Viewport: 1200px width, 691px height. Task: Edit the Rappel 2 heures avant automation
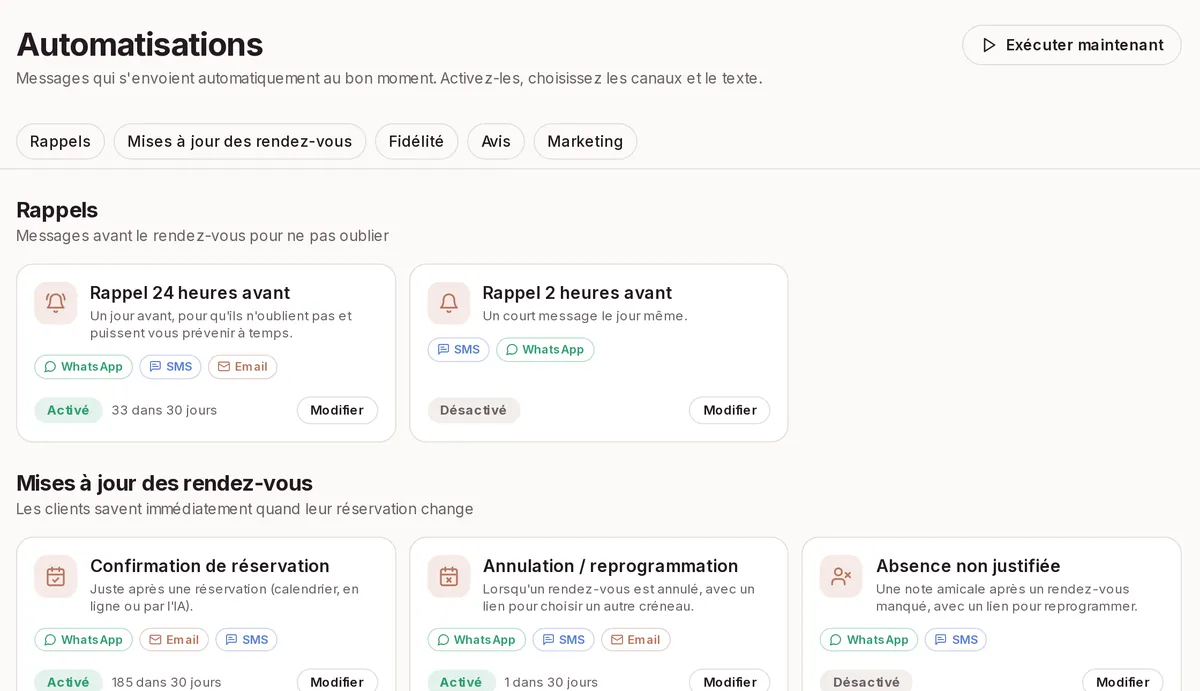tap(730, 410)
